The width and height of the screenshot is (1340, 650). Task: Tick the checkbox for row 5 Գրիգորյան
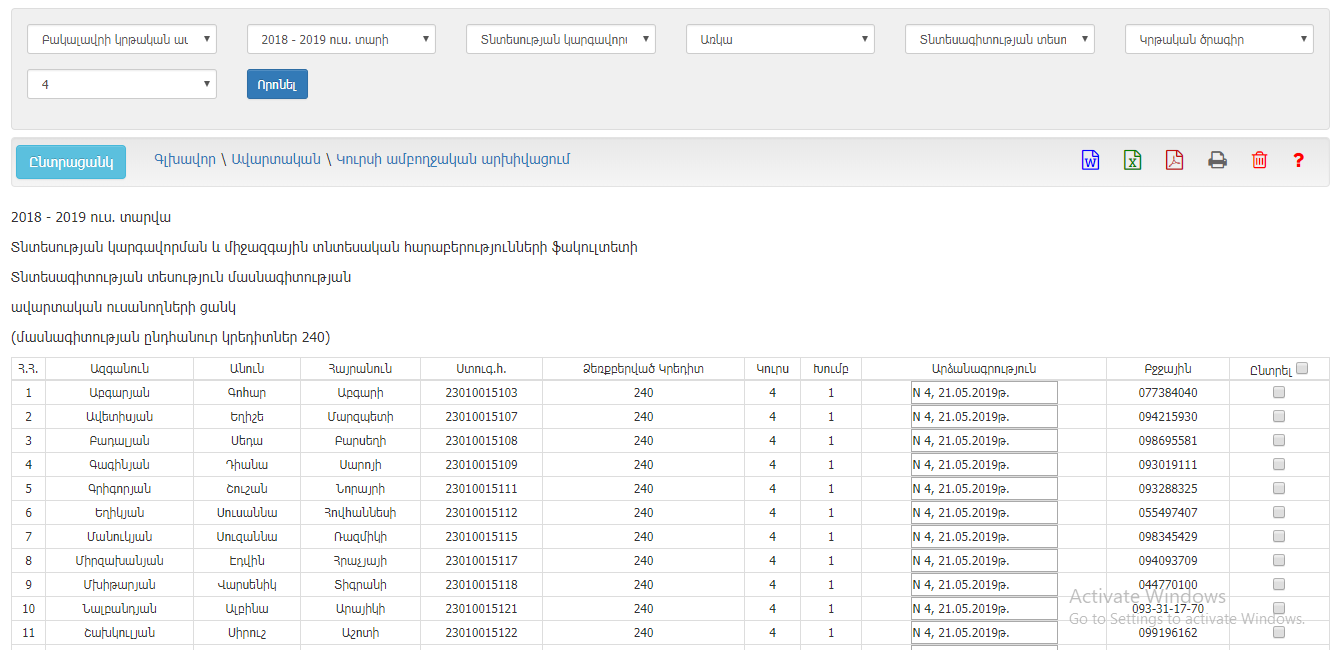(x=1278, y=489)
